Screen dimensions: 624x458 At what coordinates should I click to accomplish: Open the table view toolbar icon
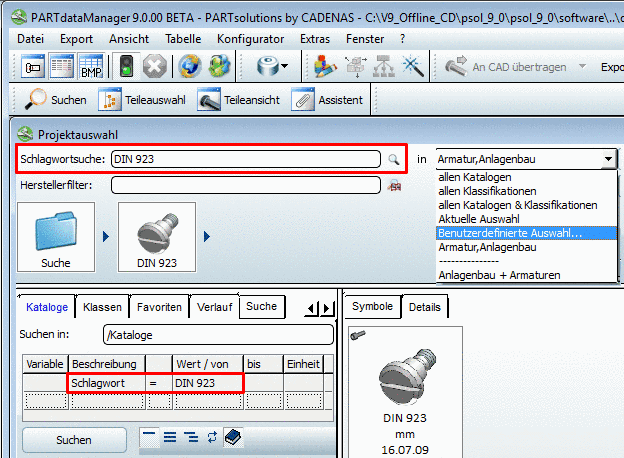pos(62,66)
